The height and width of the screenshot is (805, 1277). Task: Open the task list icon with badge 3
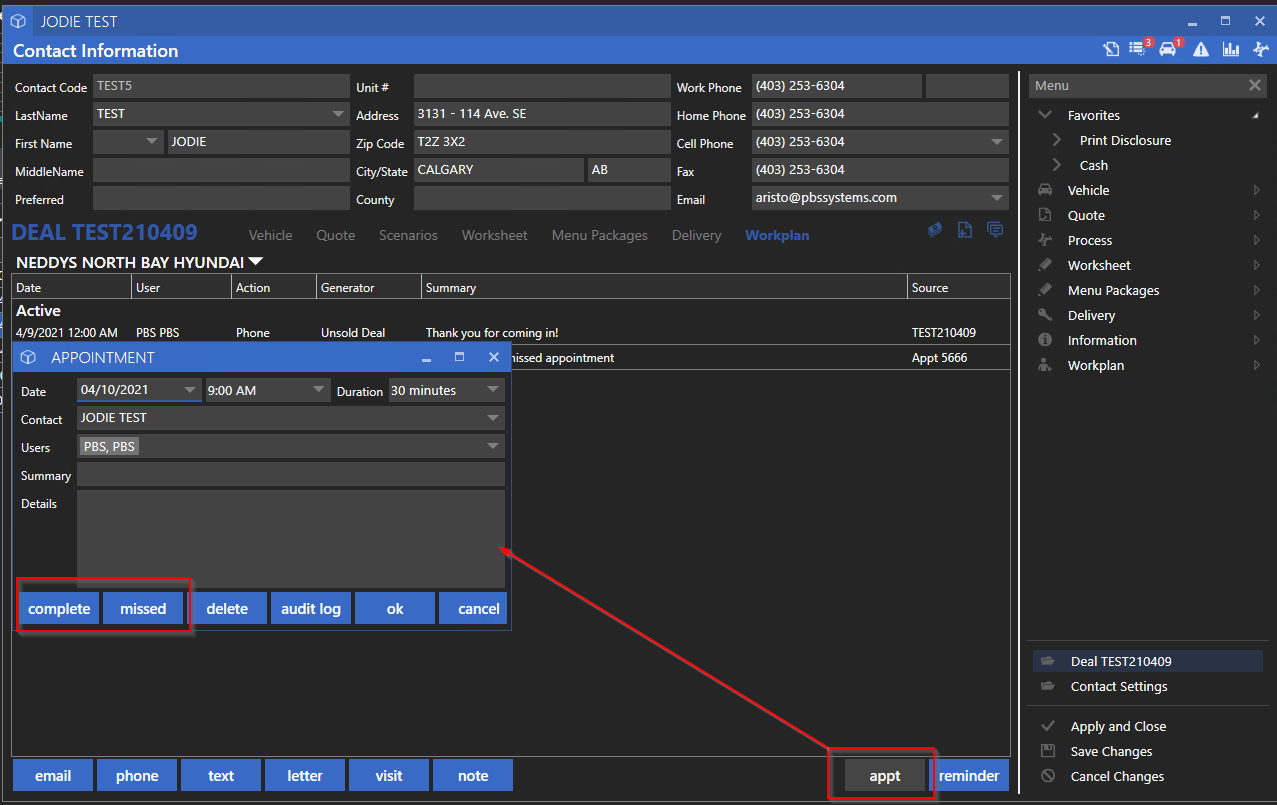[x=1139, y=48]
